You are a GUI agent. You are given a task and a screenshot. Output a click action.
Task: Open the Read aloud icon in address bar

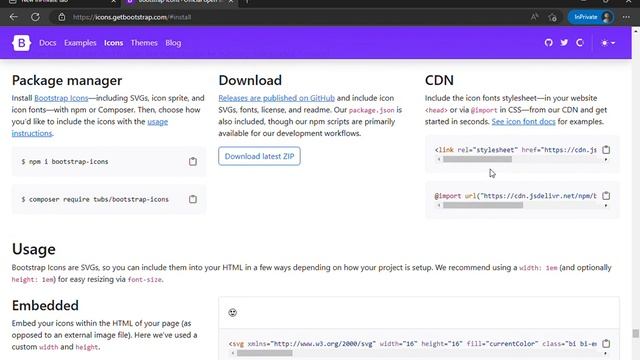click(534, 17)
